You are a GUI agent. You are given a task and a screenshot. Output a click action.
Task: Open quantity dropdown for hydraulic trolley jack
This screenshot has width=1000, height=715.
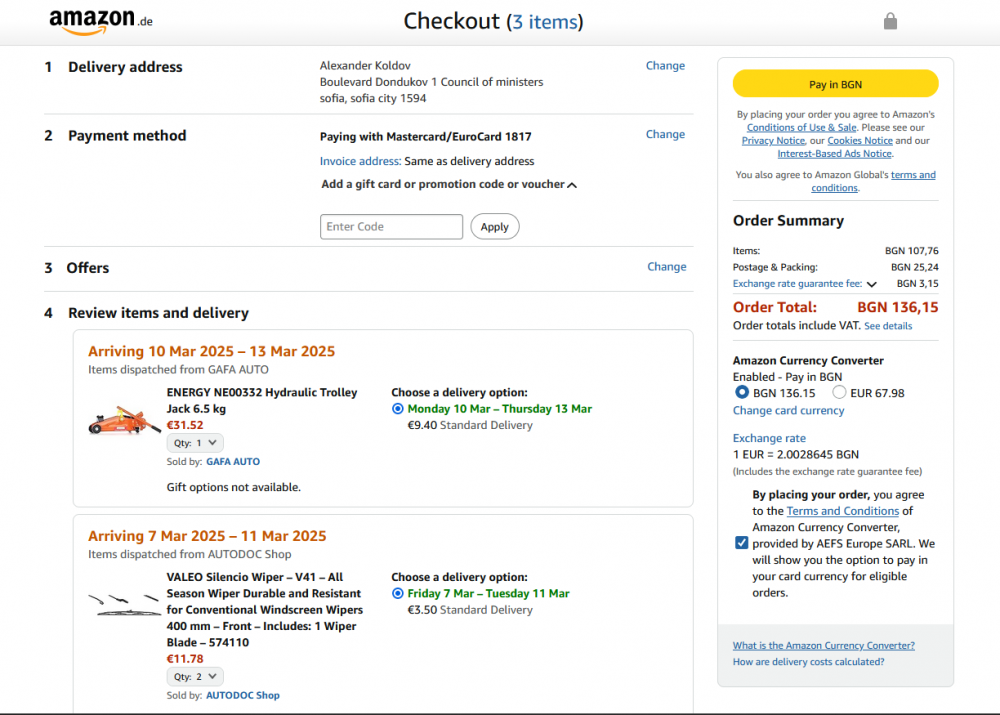tap(195, 442)
